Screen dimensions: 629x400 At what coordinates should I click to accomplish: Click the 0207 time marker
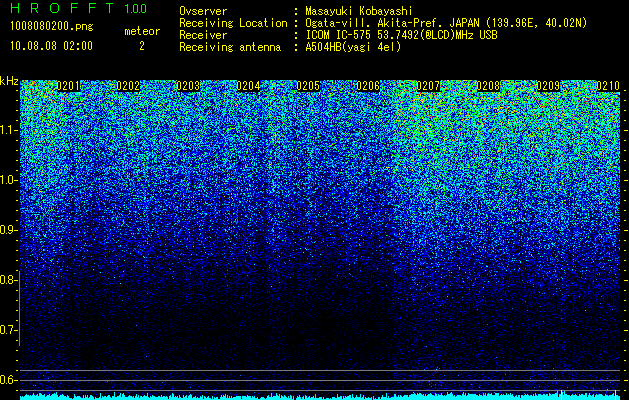tap(428, 86)
